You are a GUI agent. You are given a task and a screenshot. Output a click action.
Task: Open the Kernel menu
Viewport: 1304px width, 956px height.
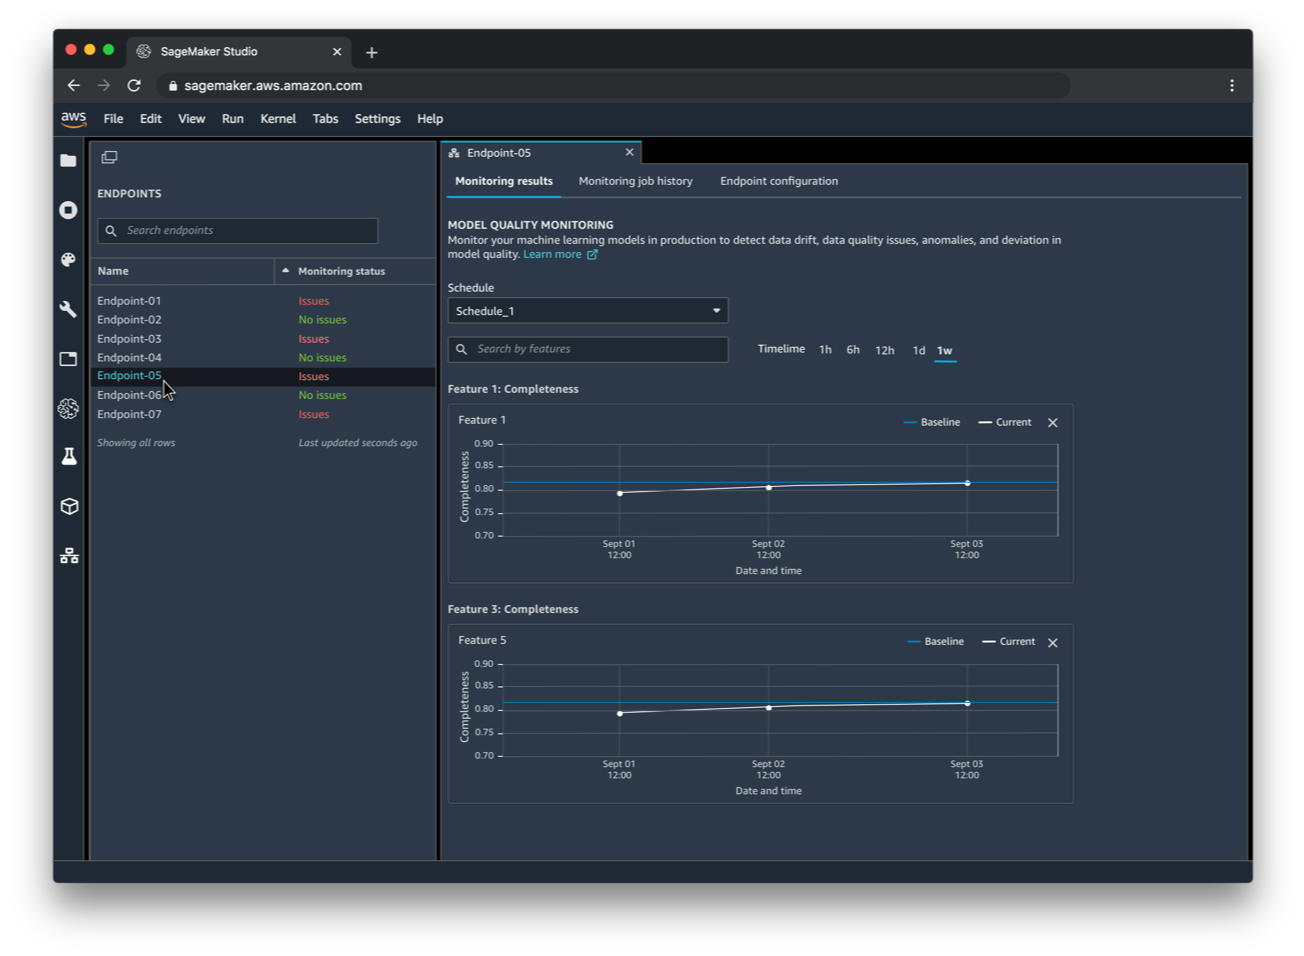point(278,119)
